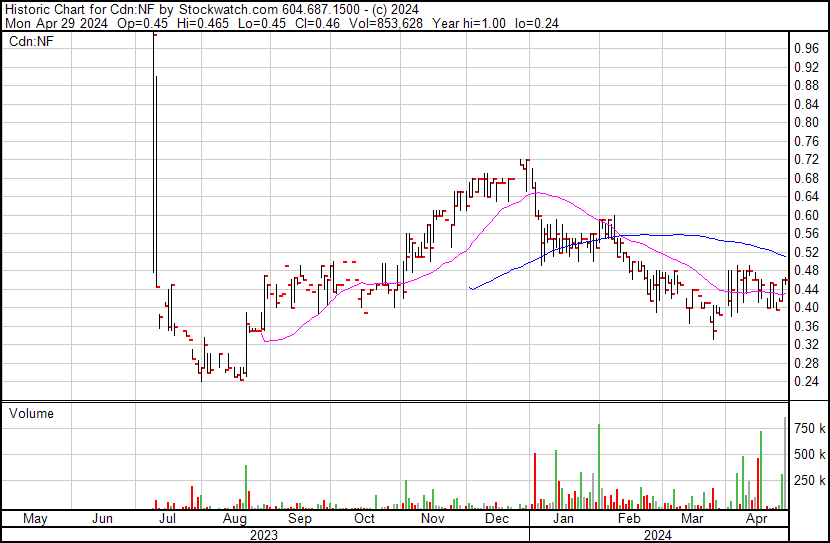
Task: Click the Dec month label
Action: [497, 518]
